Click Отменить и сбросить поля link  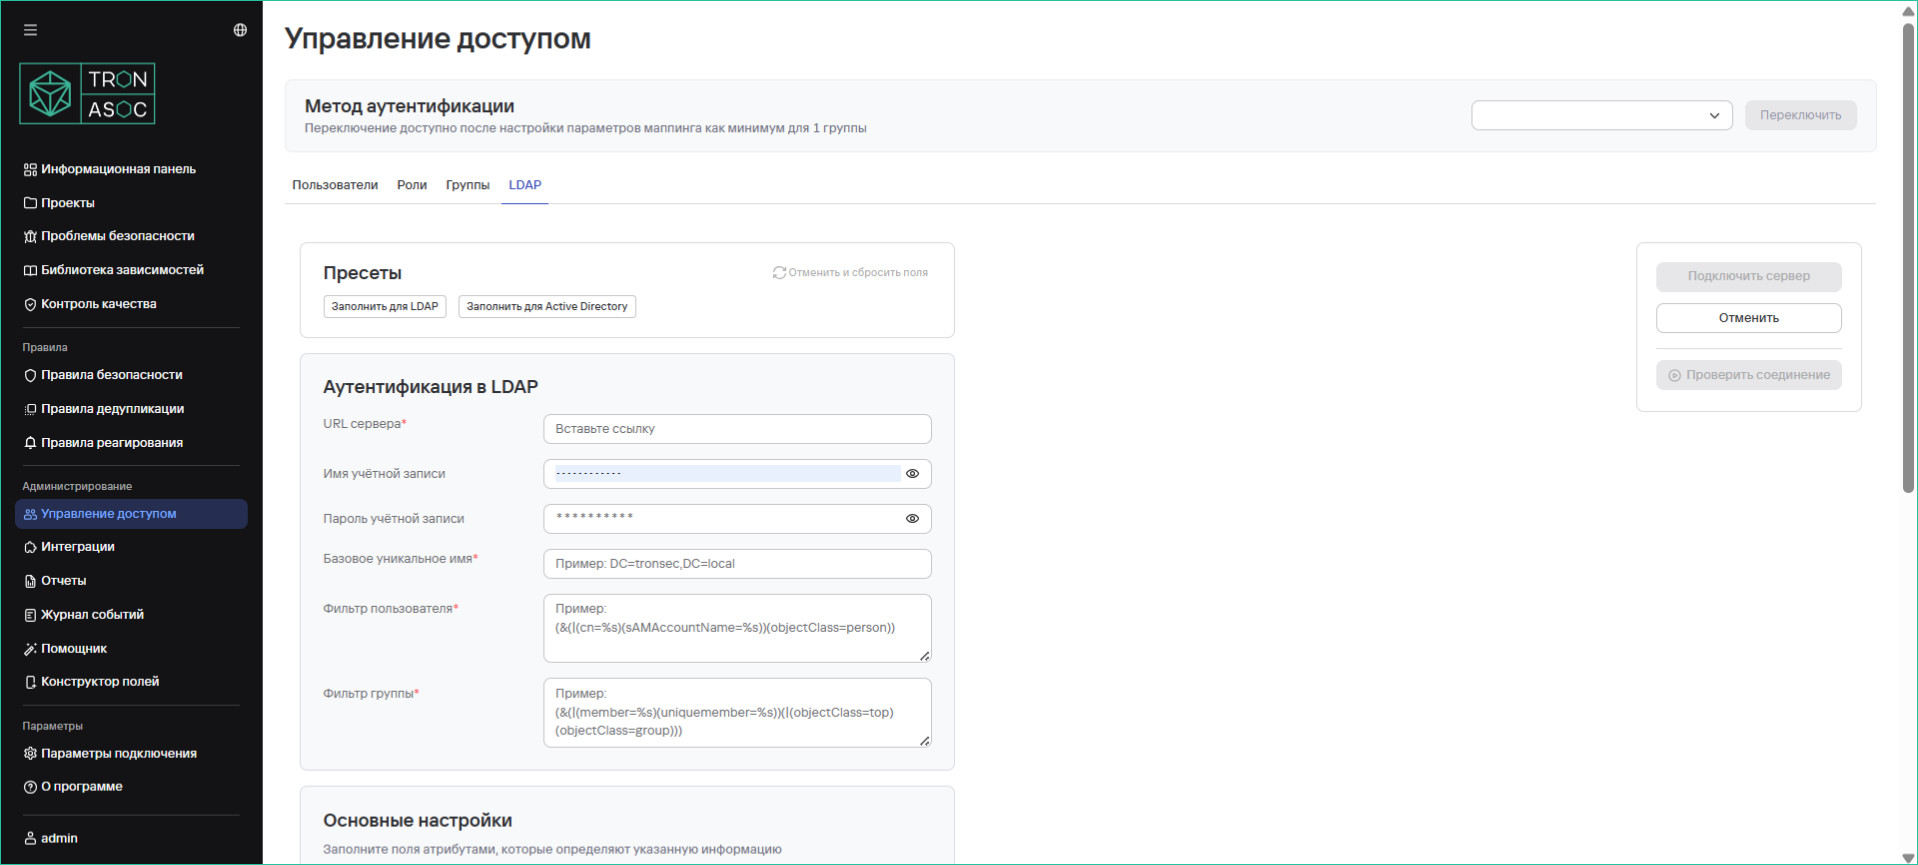point(850,273)
